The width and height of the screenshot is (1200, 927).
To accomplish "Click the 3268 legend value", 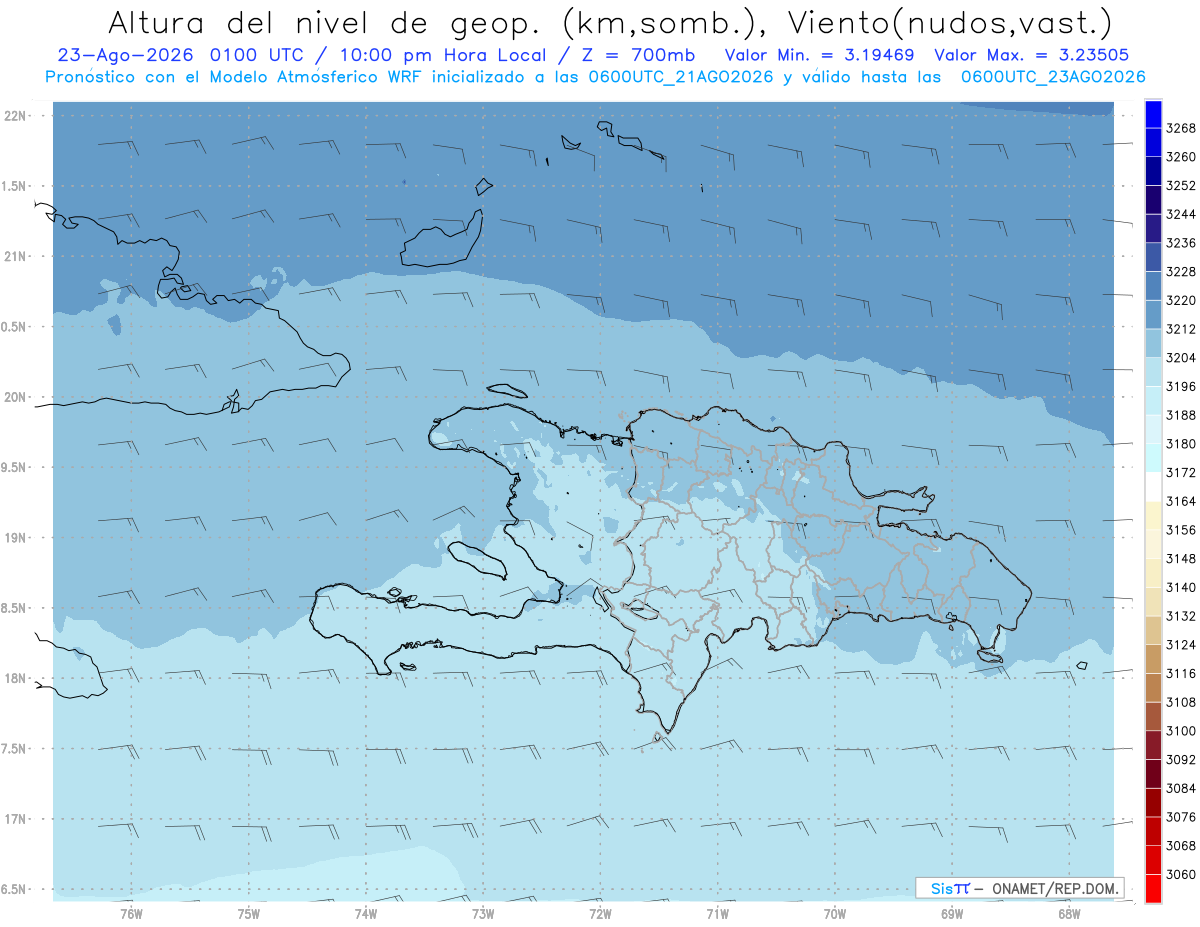I will pyautogui.click(x=1181, y=129).
